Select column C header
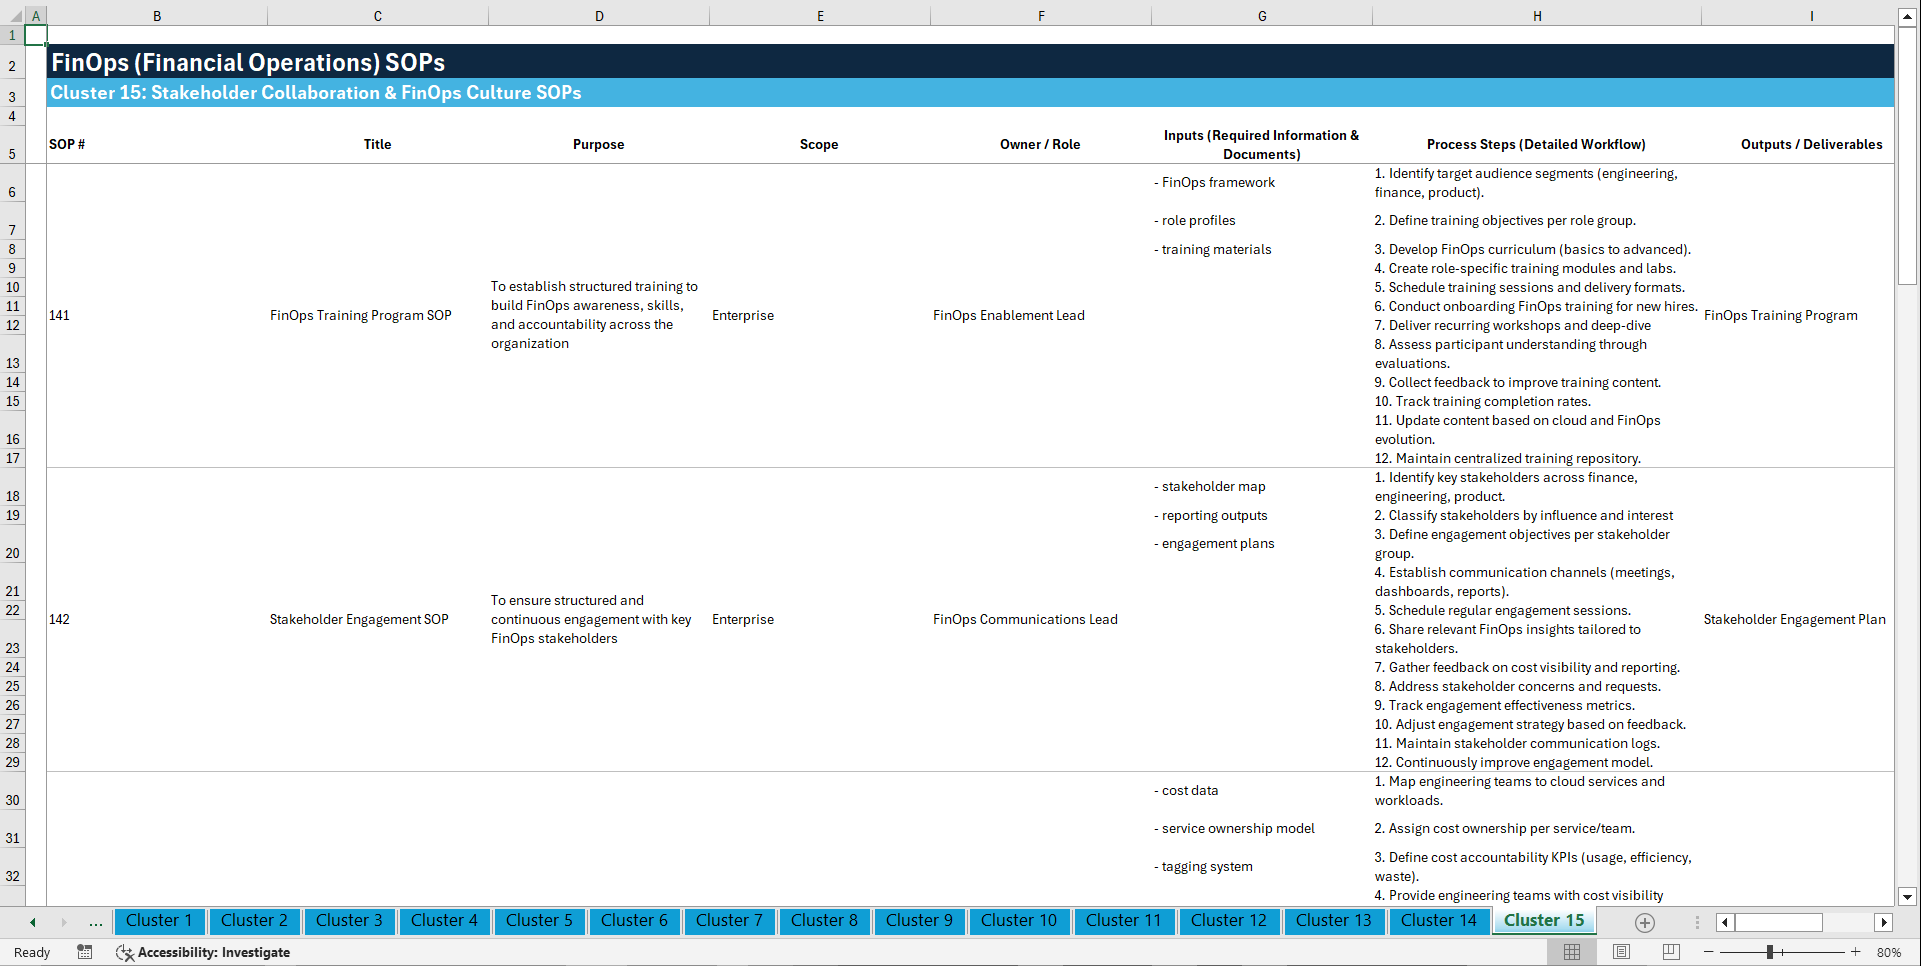 [378, 16]
